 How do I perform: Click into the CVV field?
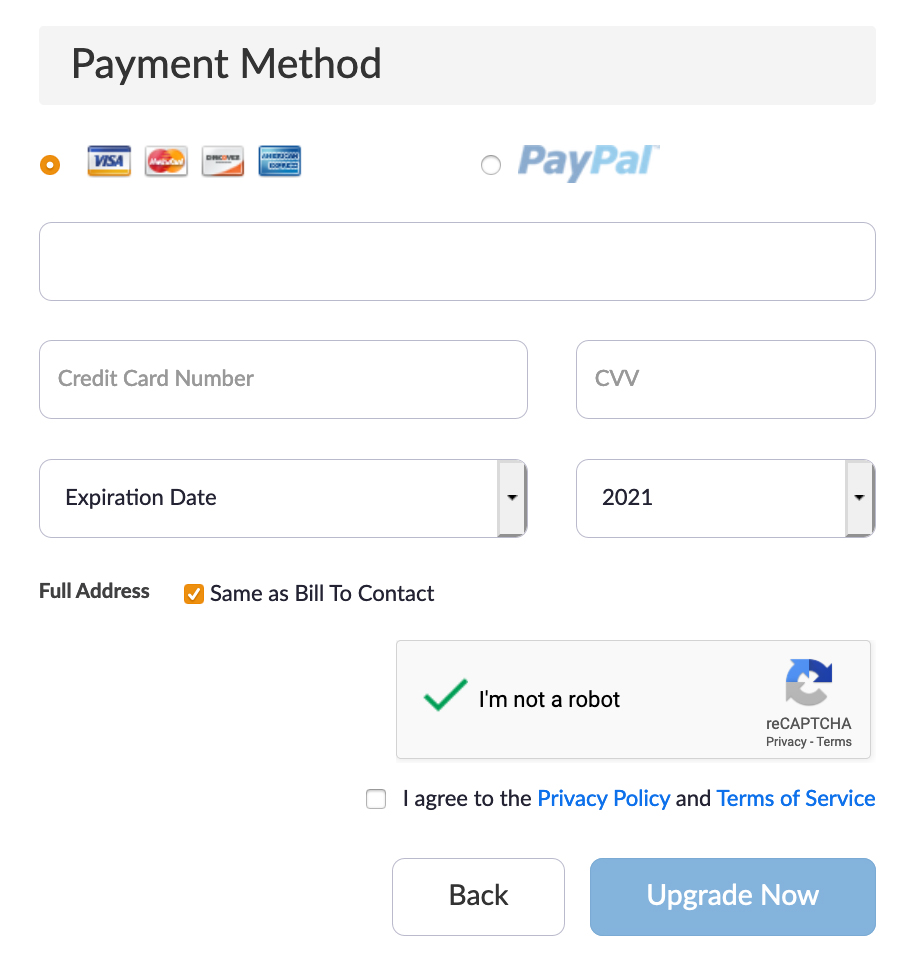725,379
